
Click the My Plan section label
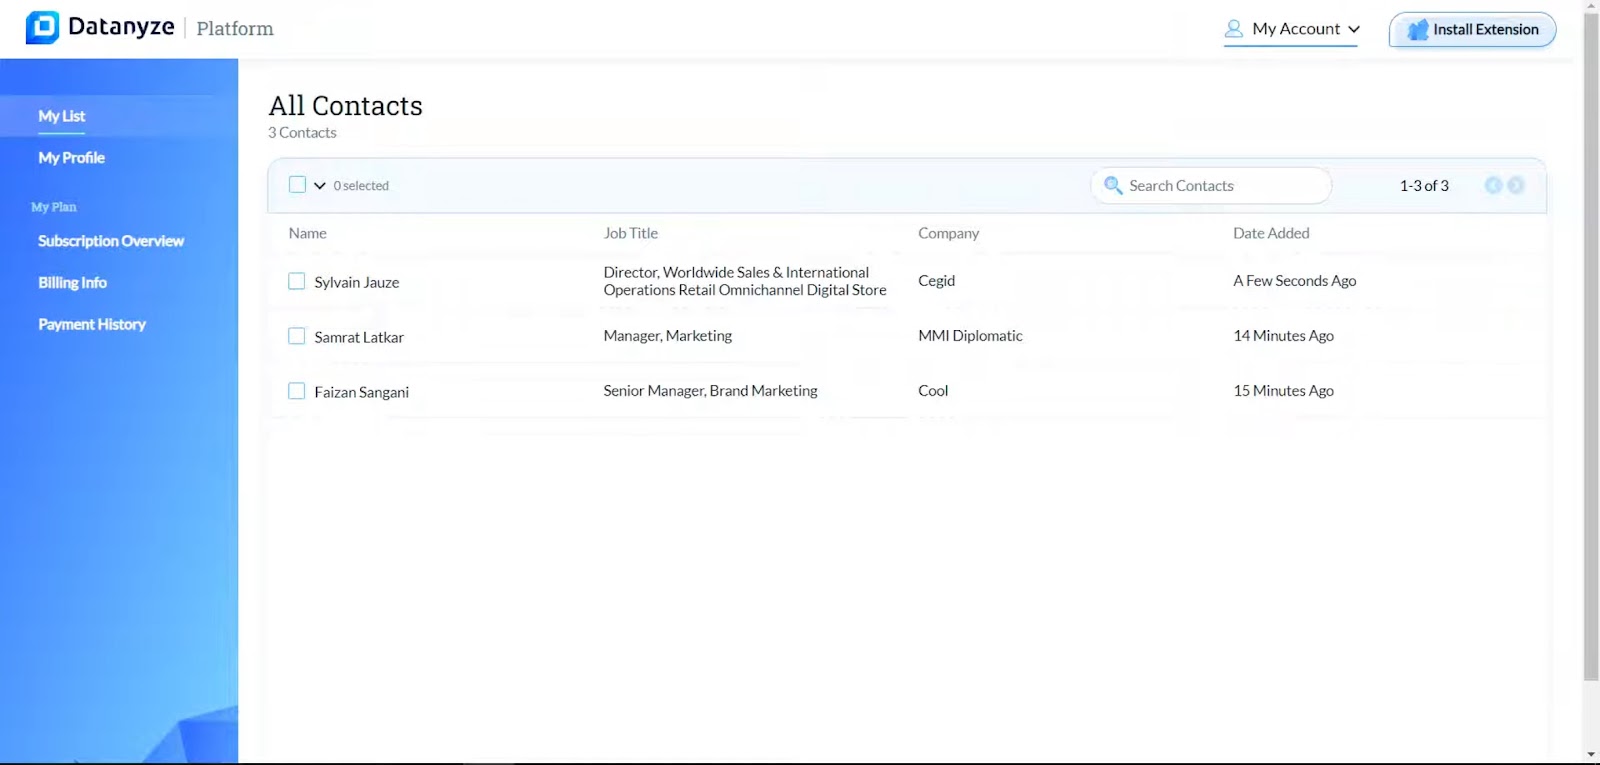[x=54, y=207]
